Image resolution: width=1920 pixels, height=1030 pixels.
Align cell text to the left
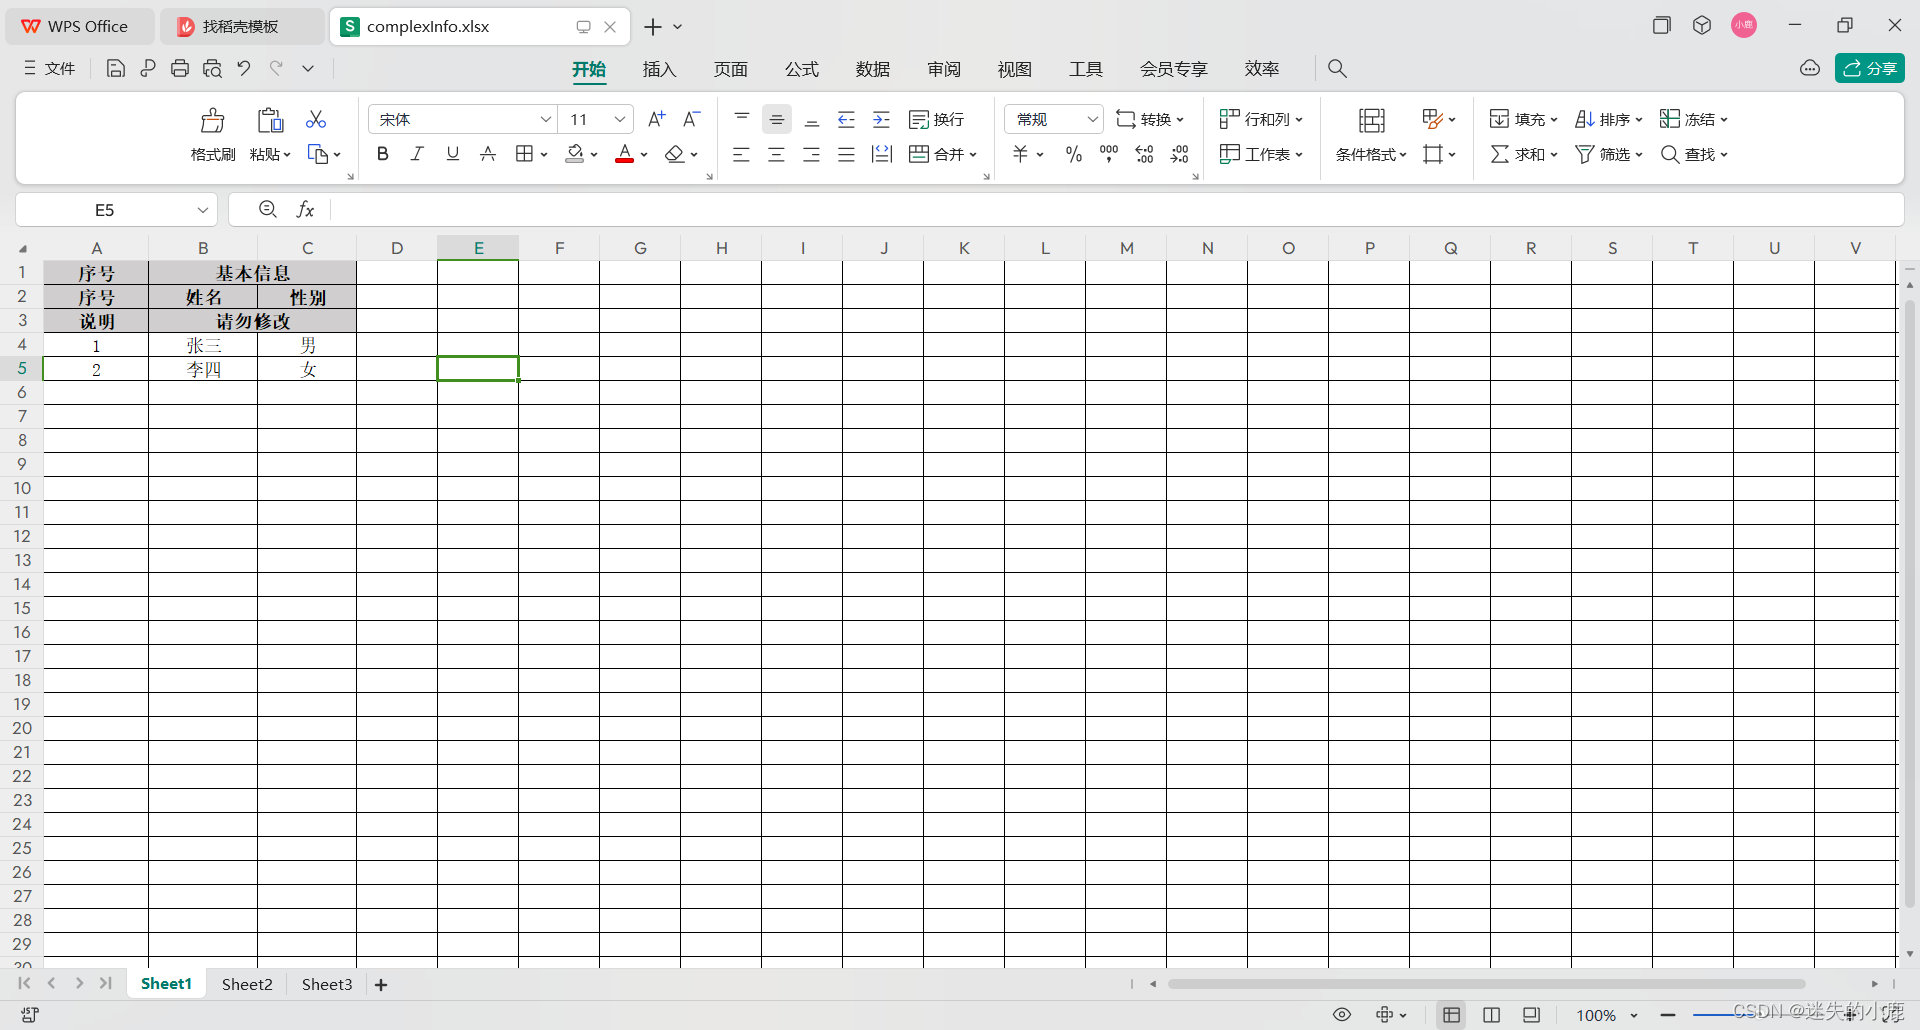741,154
